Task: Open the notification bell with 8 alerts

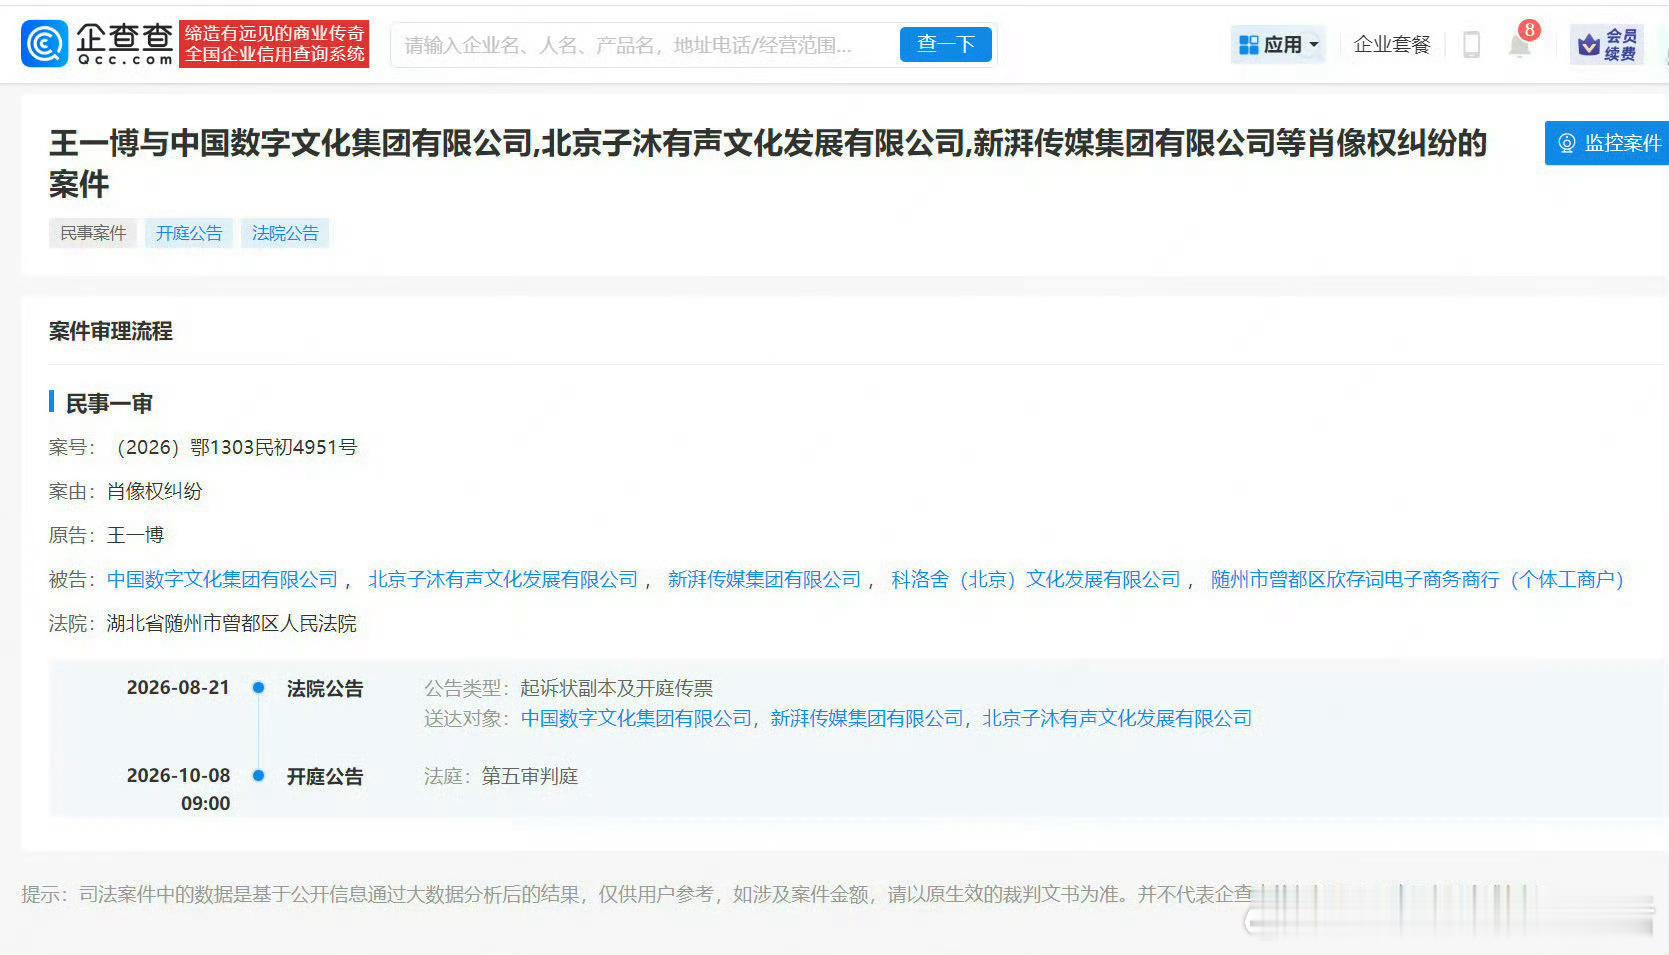Action: coord(1521,44)
